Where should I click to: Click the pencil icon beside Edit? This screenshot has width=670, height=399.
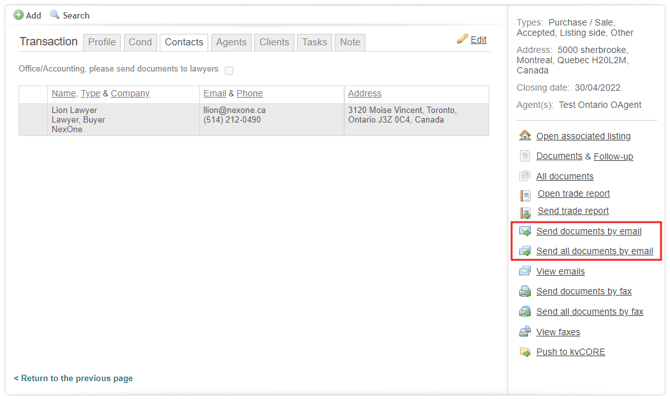pyautogui.click(x=462, y=39)
